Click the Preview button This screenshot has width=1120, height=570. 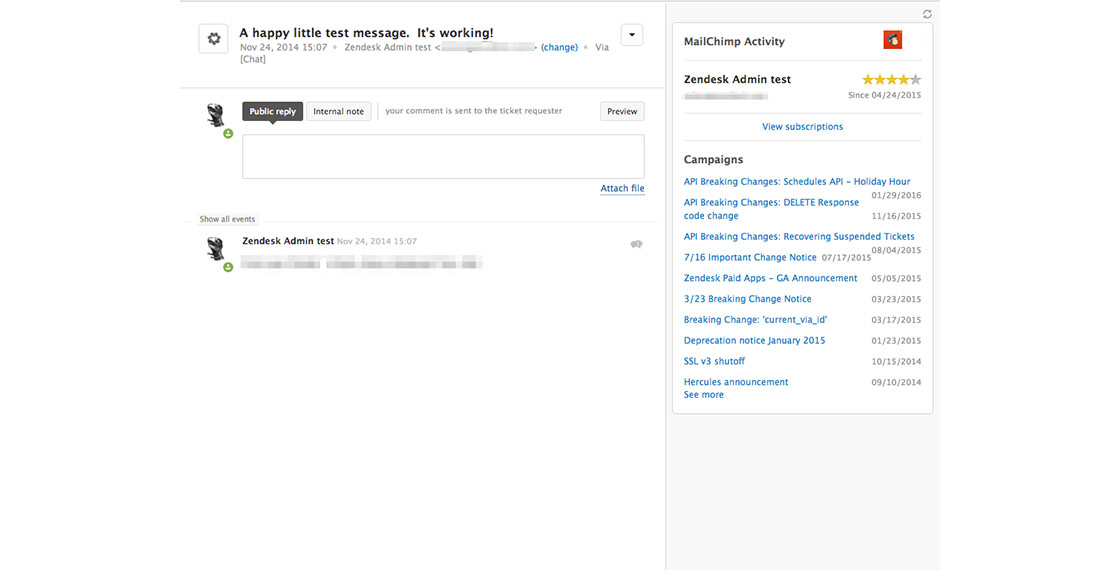[622, 111]
